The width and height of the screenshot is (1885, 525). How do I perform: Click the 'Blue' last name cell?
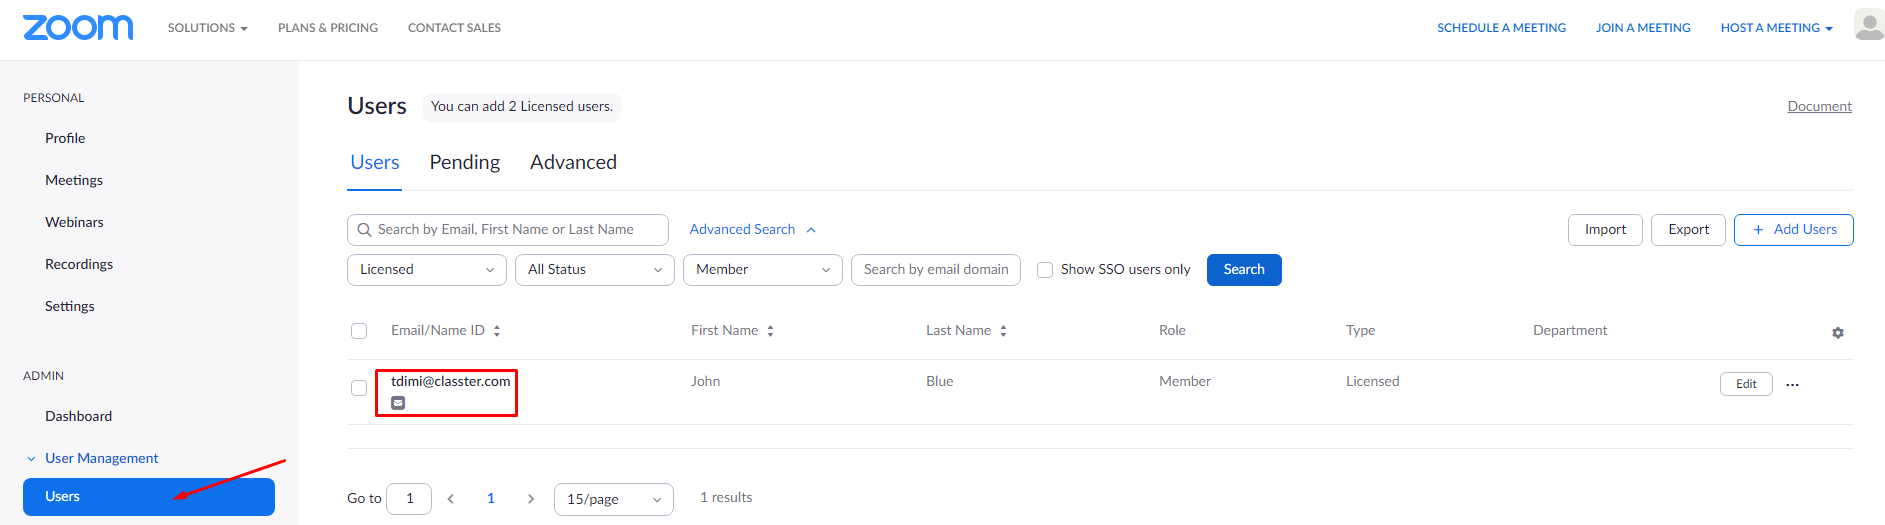(x=940, y=382)
